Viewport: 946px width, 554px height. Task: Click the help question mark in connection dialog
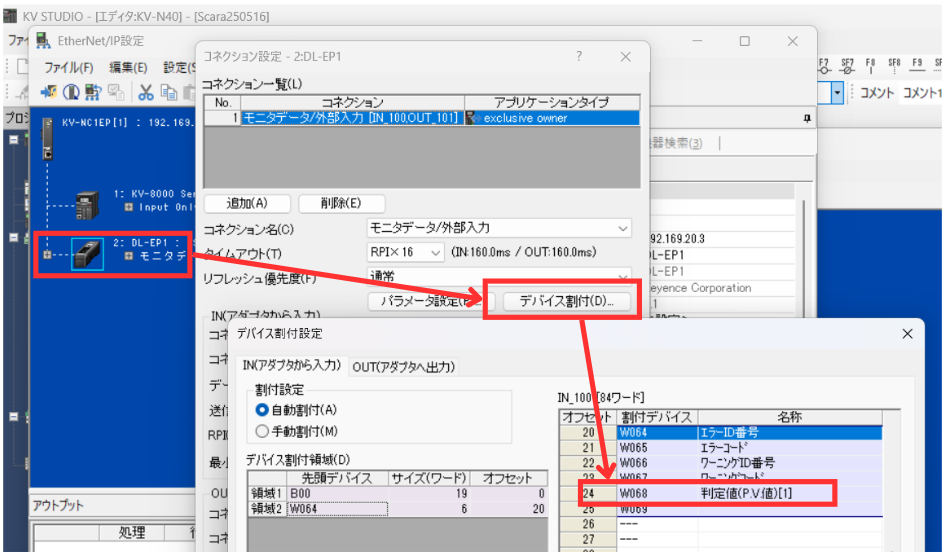coord(579,56)
